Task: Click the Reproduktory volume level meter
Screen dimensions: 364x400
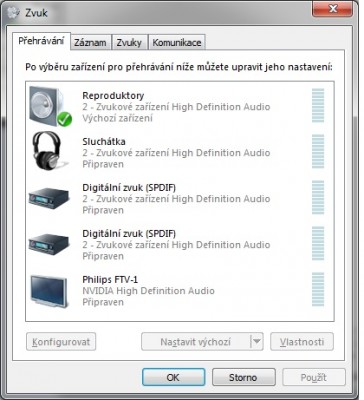Action: [x=318, y=105]
